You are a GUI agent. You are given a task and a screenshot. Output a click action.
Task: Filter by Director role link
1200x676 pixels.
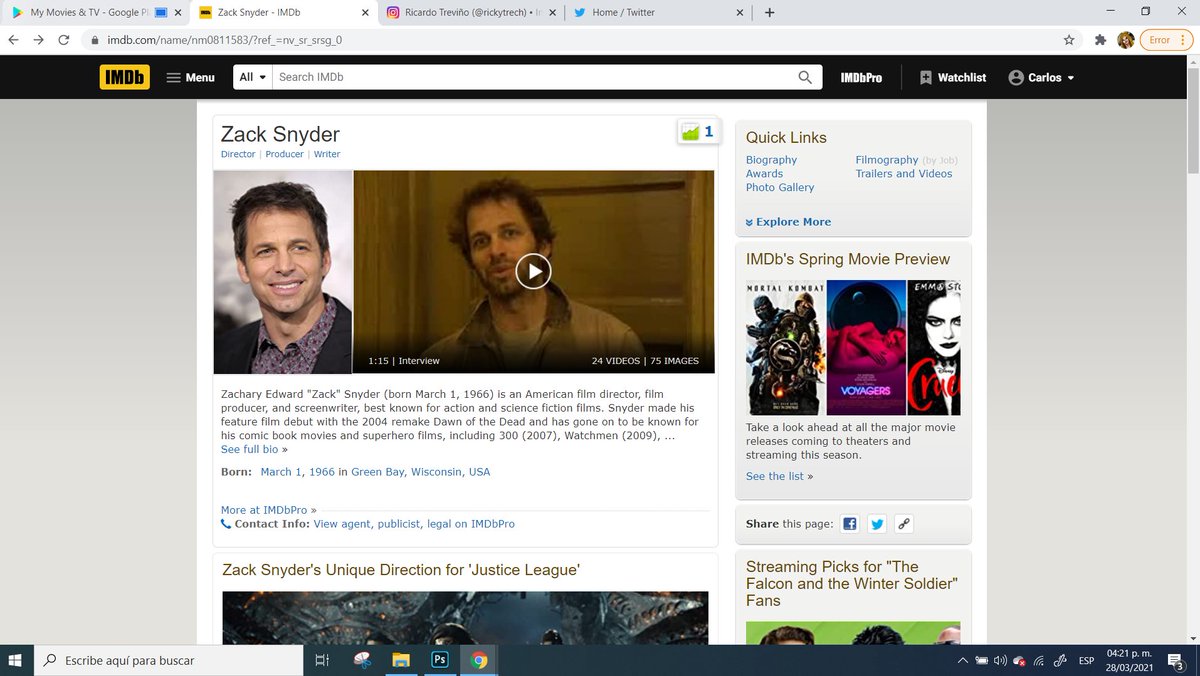coord(238,154)
